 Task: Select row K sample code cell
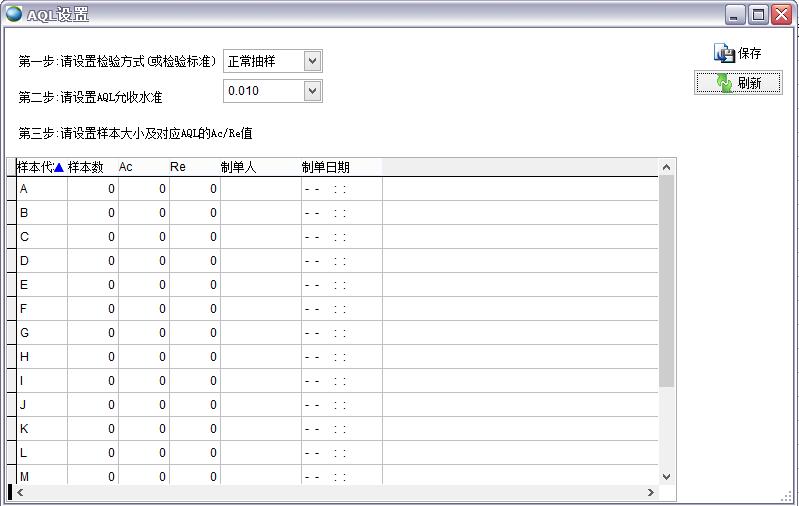(x=42, y=429)
